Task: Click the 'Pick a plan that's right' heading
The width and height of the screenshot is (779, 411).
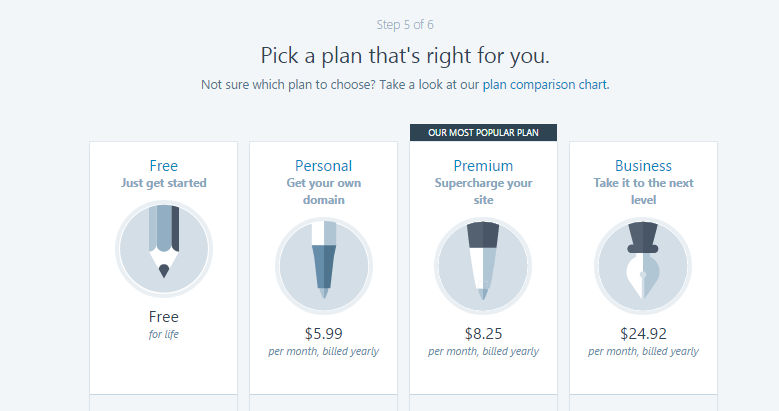Action: (405, 55)
